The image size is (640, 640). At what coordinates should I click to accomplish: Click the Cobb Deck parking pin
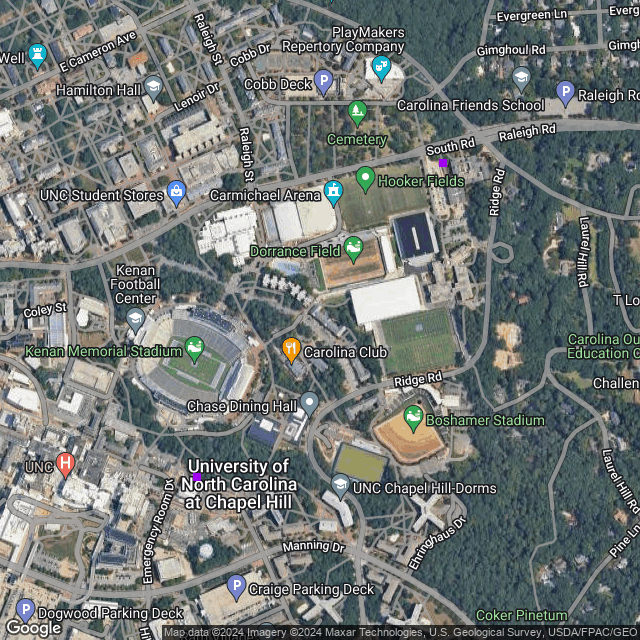323,82
